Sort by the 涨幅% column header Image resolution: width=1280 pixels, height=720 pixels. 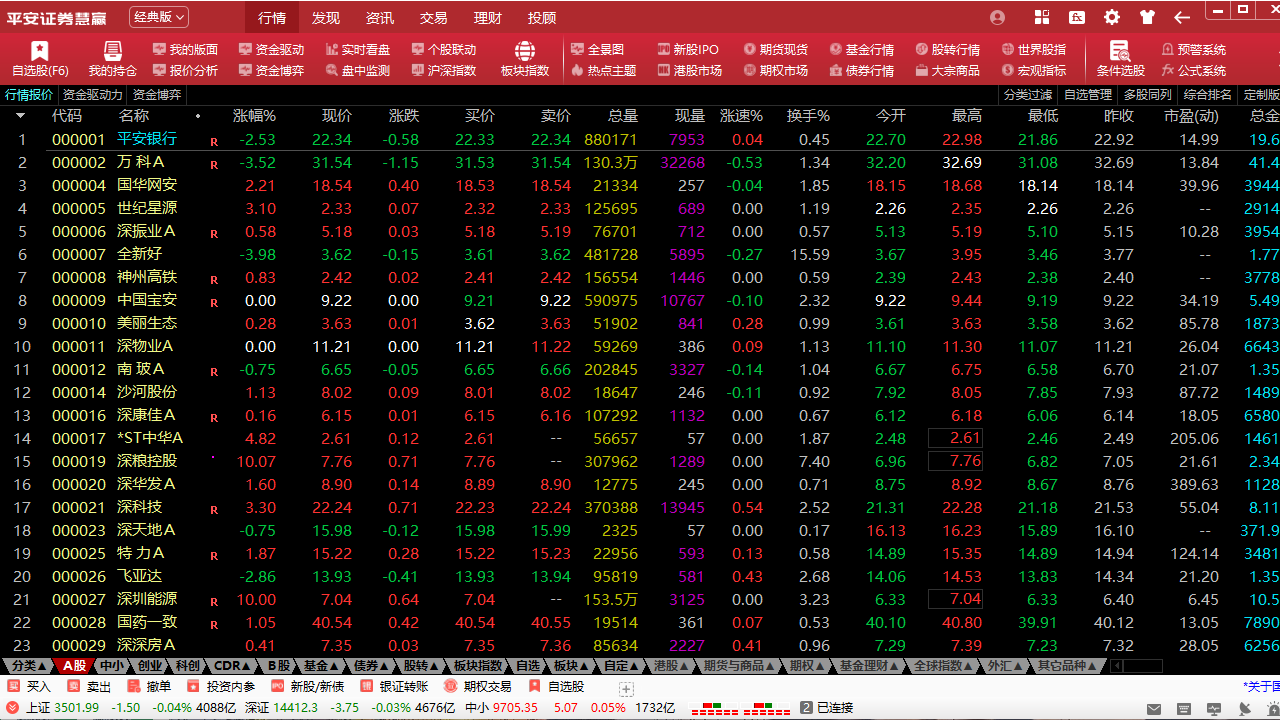[254, 116]
